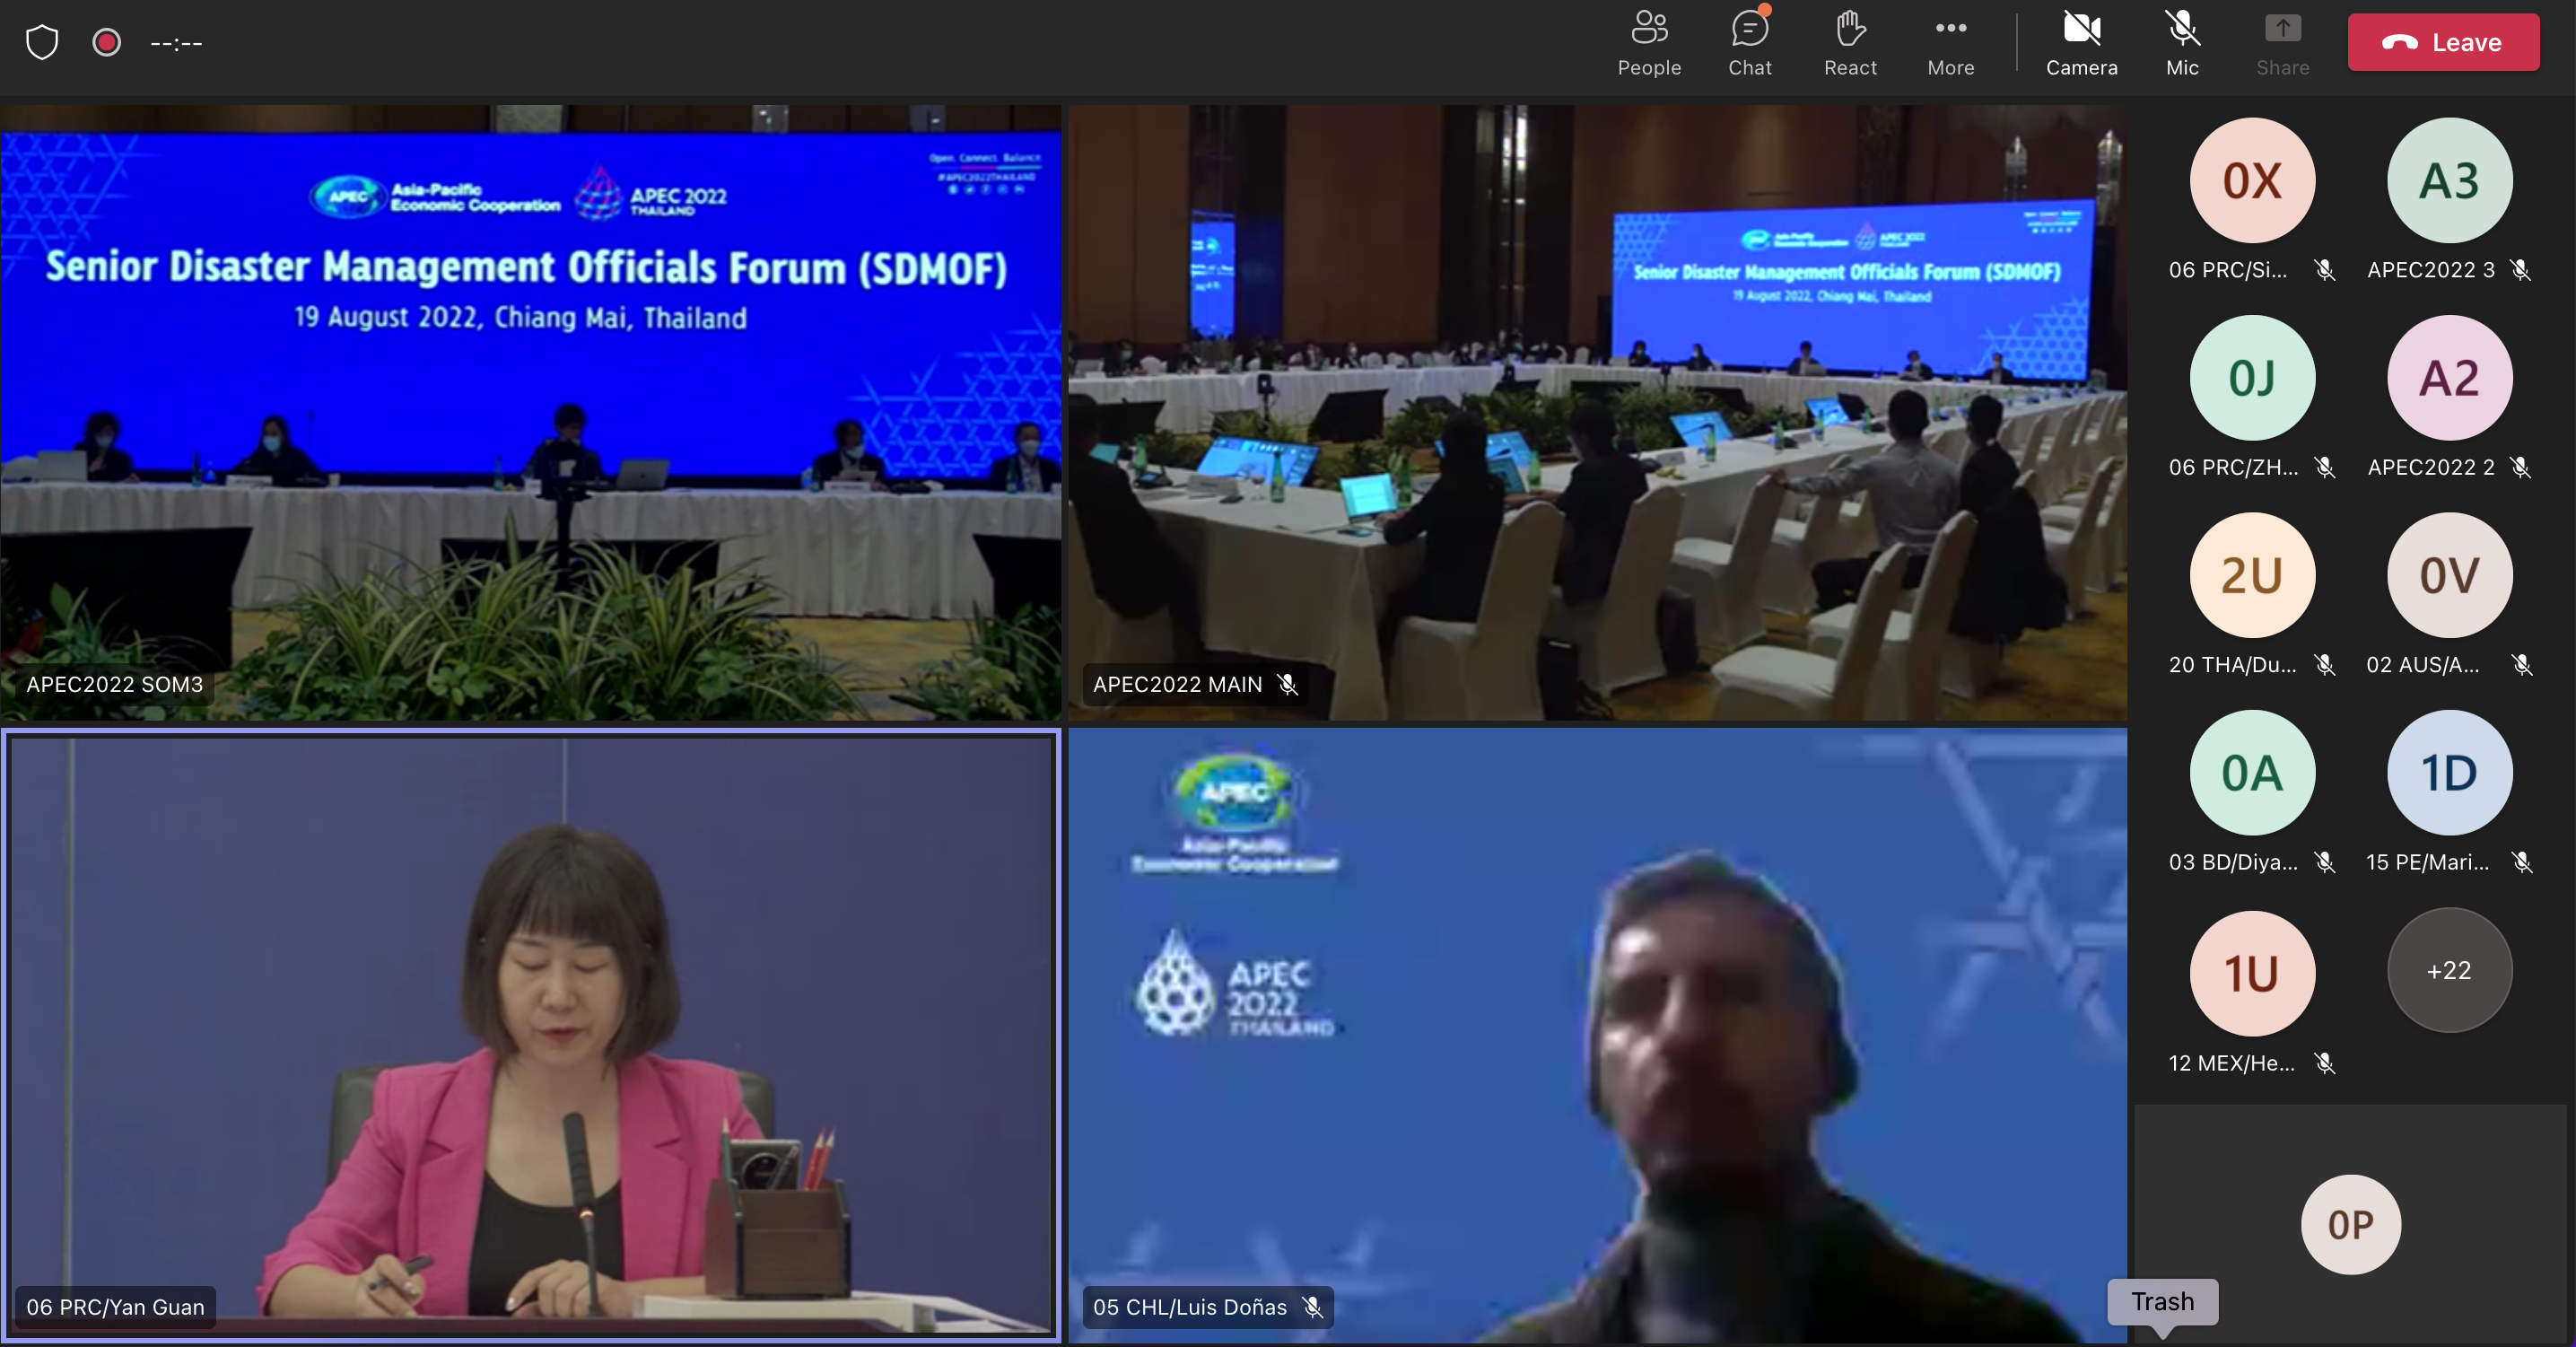Viewport: 2576px width, 1347px height.
Task: Leave the meeting
Action: [x=2443, y=42]
